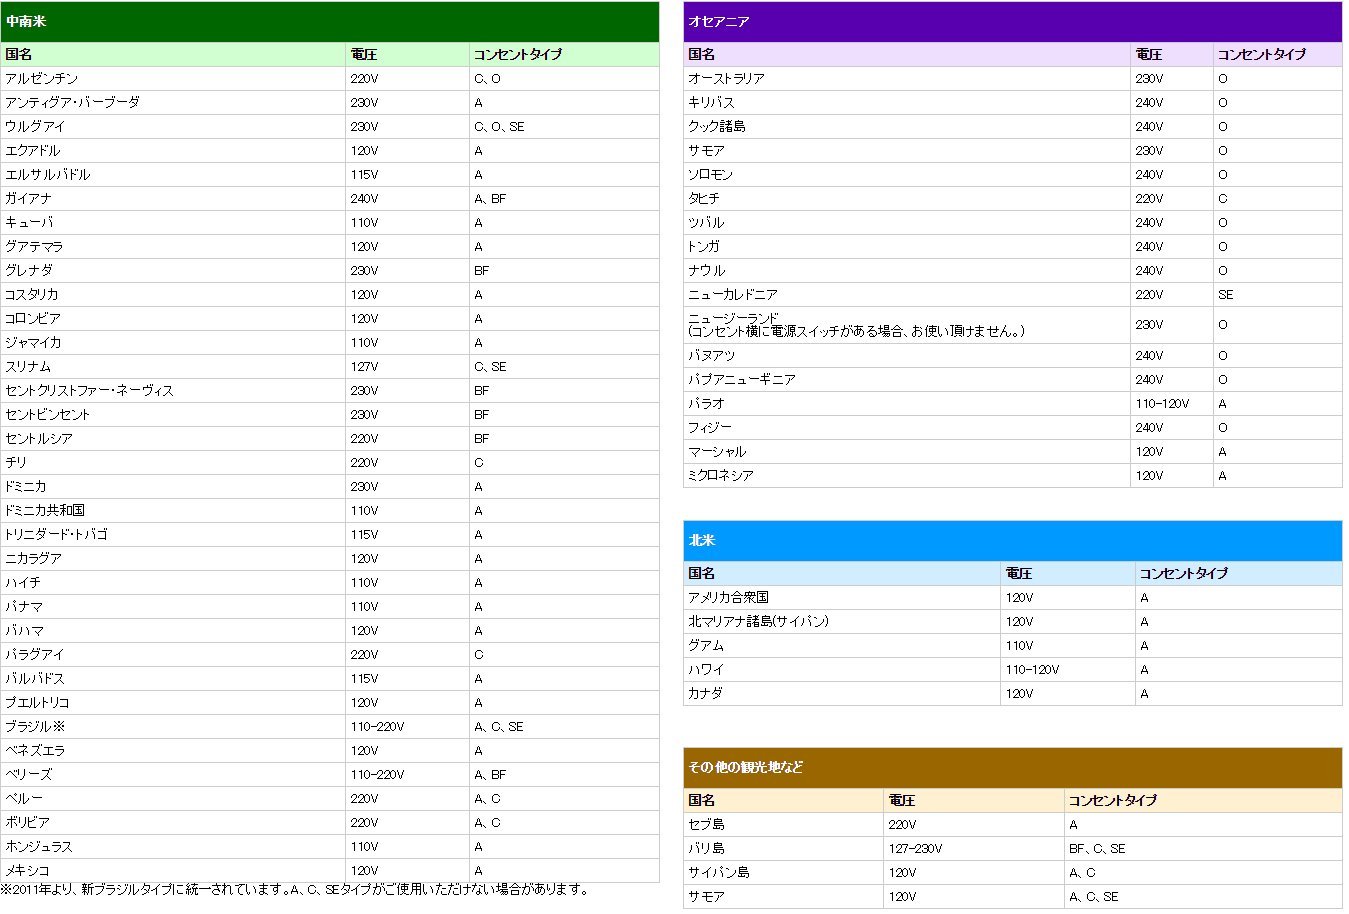
Task: Select the オーストラリア country cell
Action: click(x=726, y=78)
